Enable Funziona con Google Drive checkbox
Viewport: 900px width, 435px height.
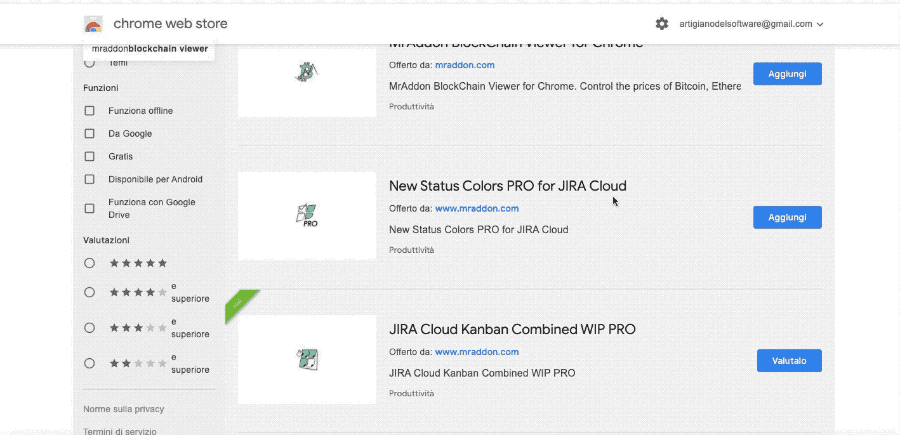[x=90, y=208]
